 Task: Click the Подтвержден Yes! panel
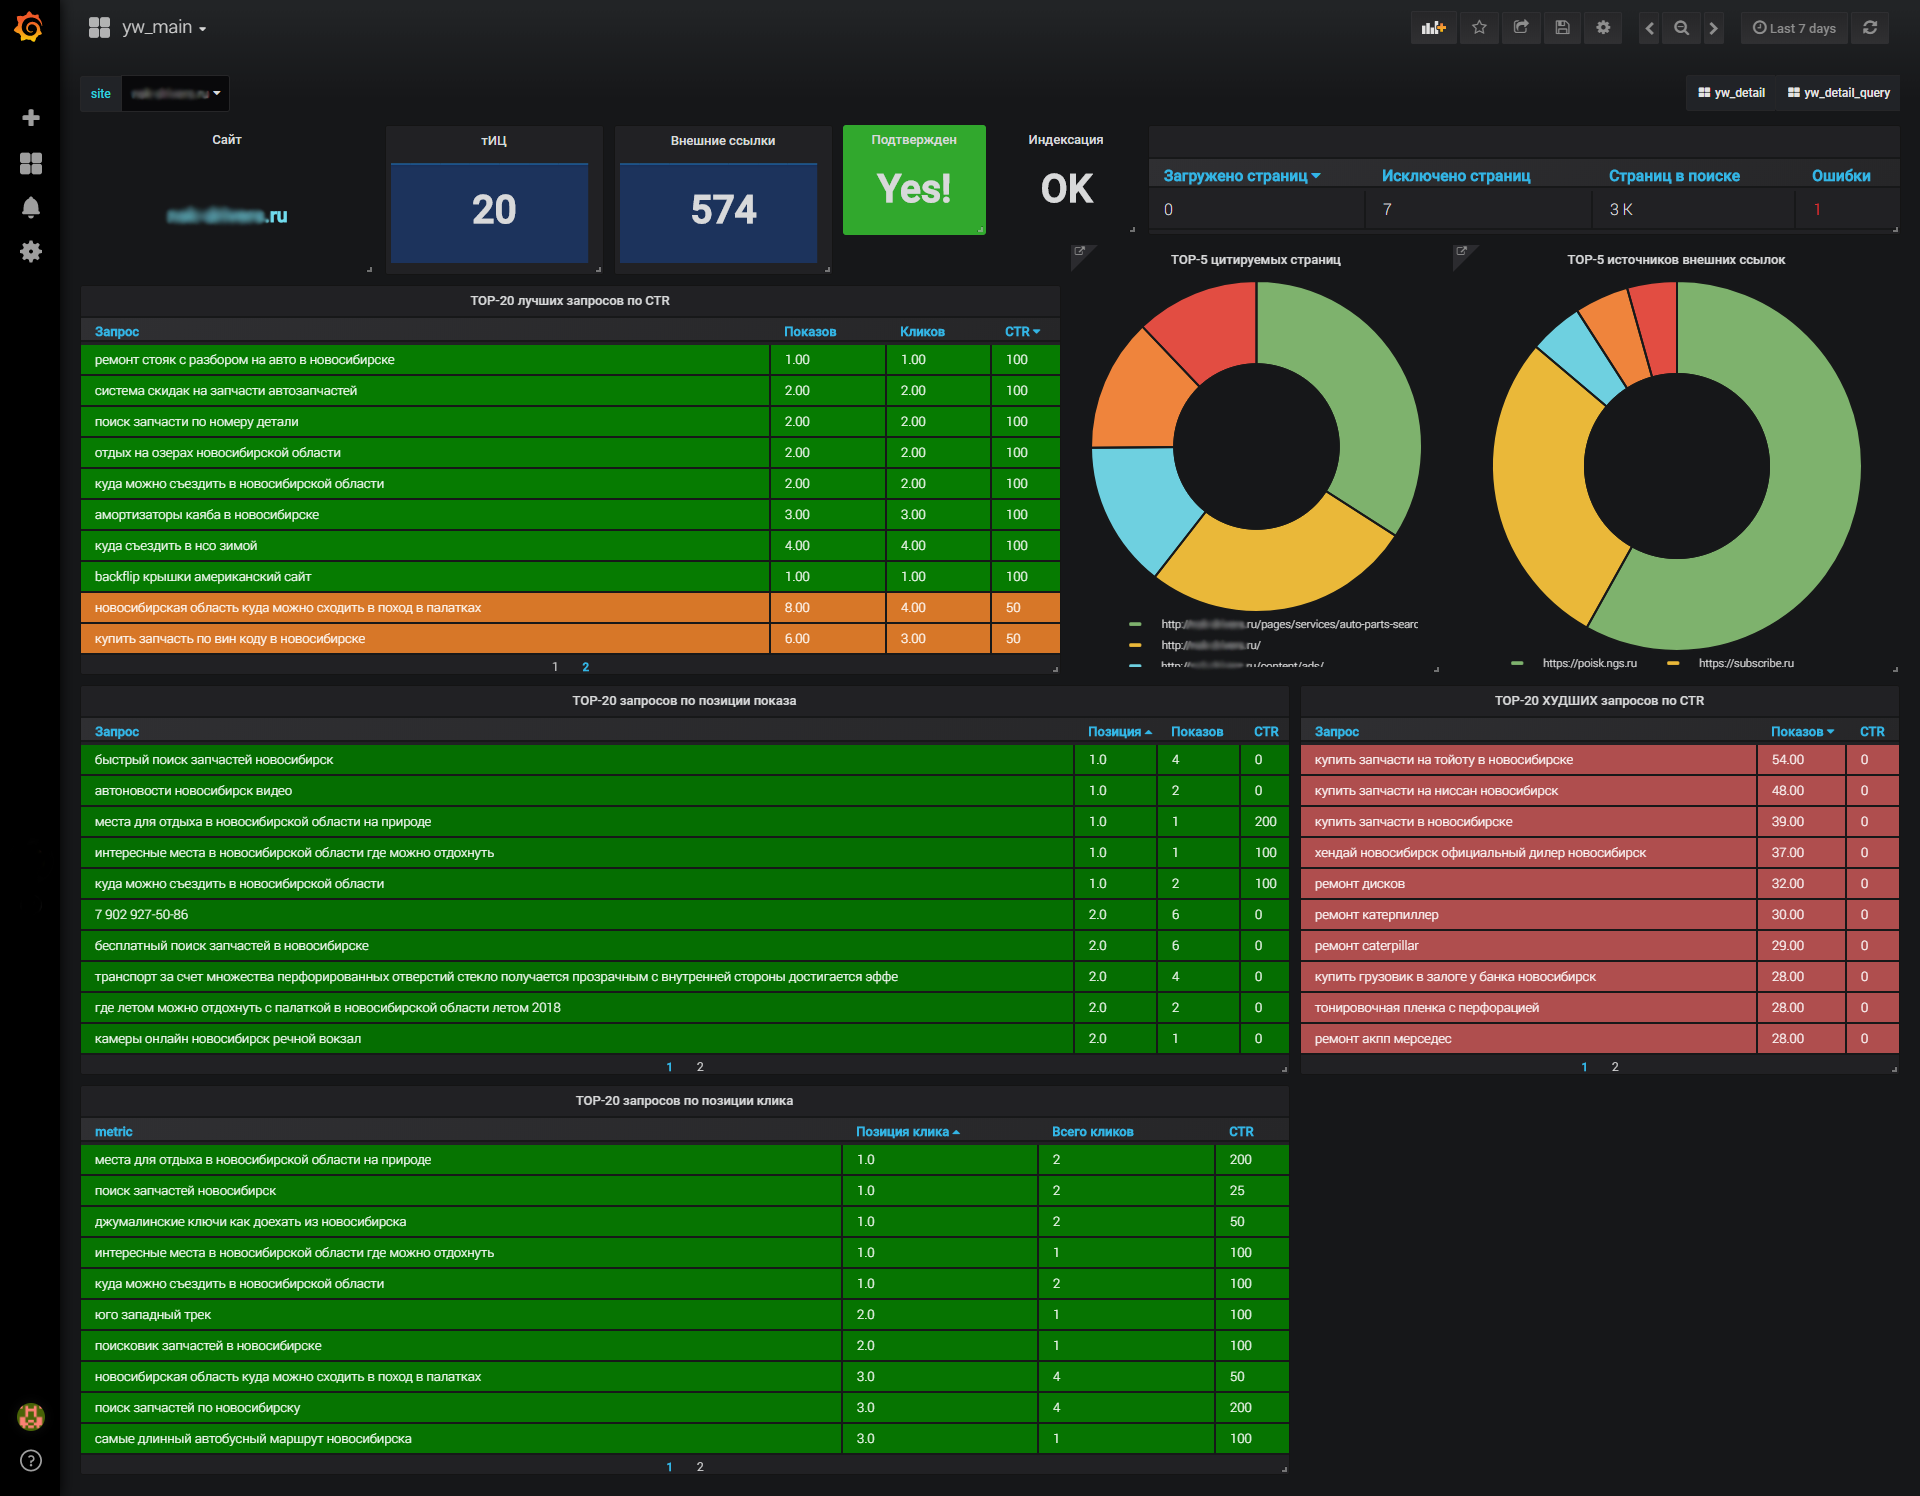(914, 180)
